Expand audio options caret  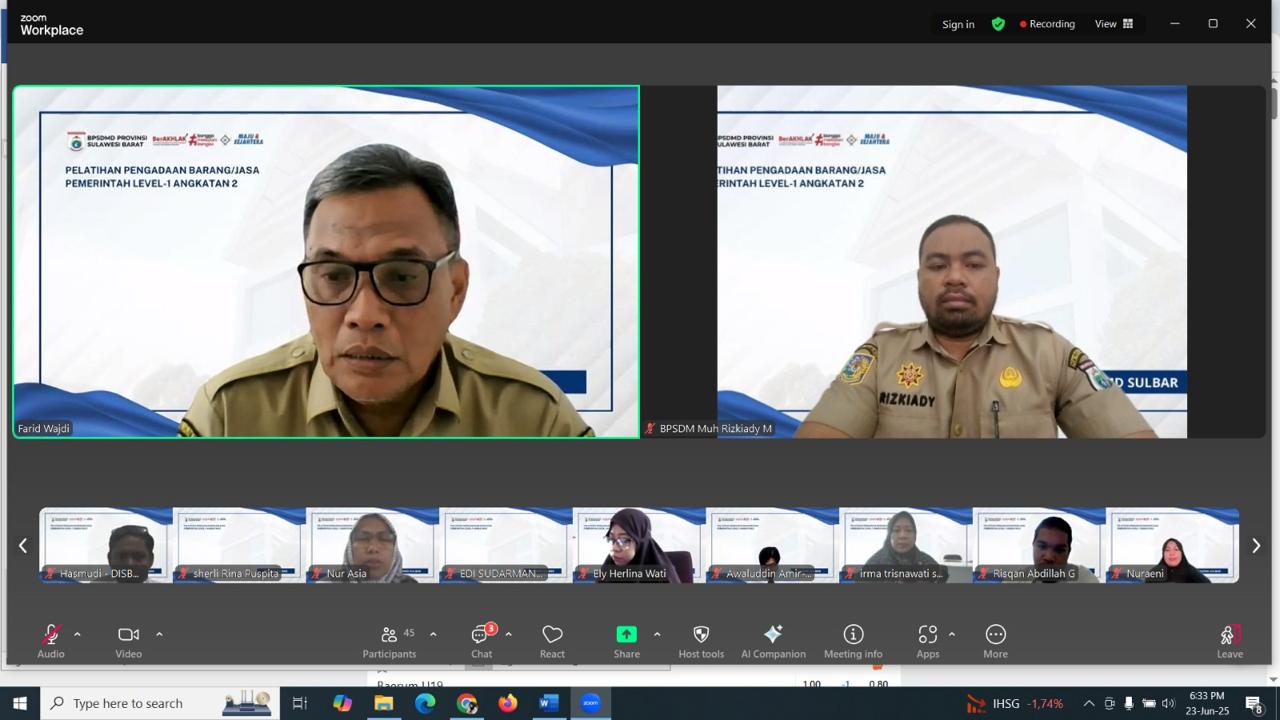pos(77,634)
